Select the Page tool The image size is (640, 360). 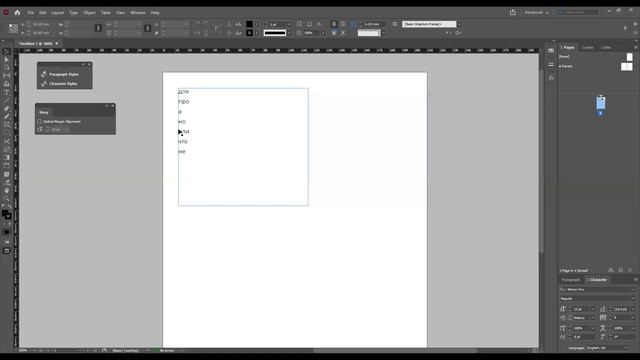point(7,68)
